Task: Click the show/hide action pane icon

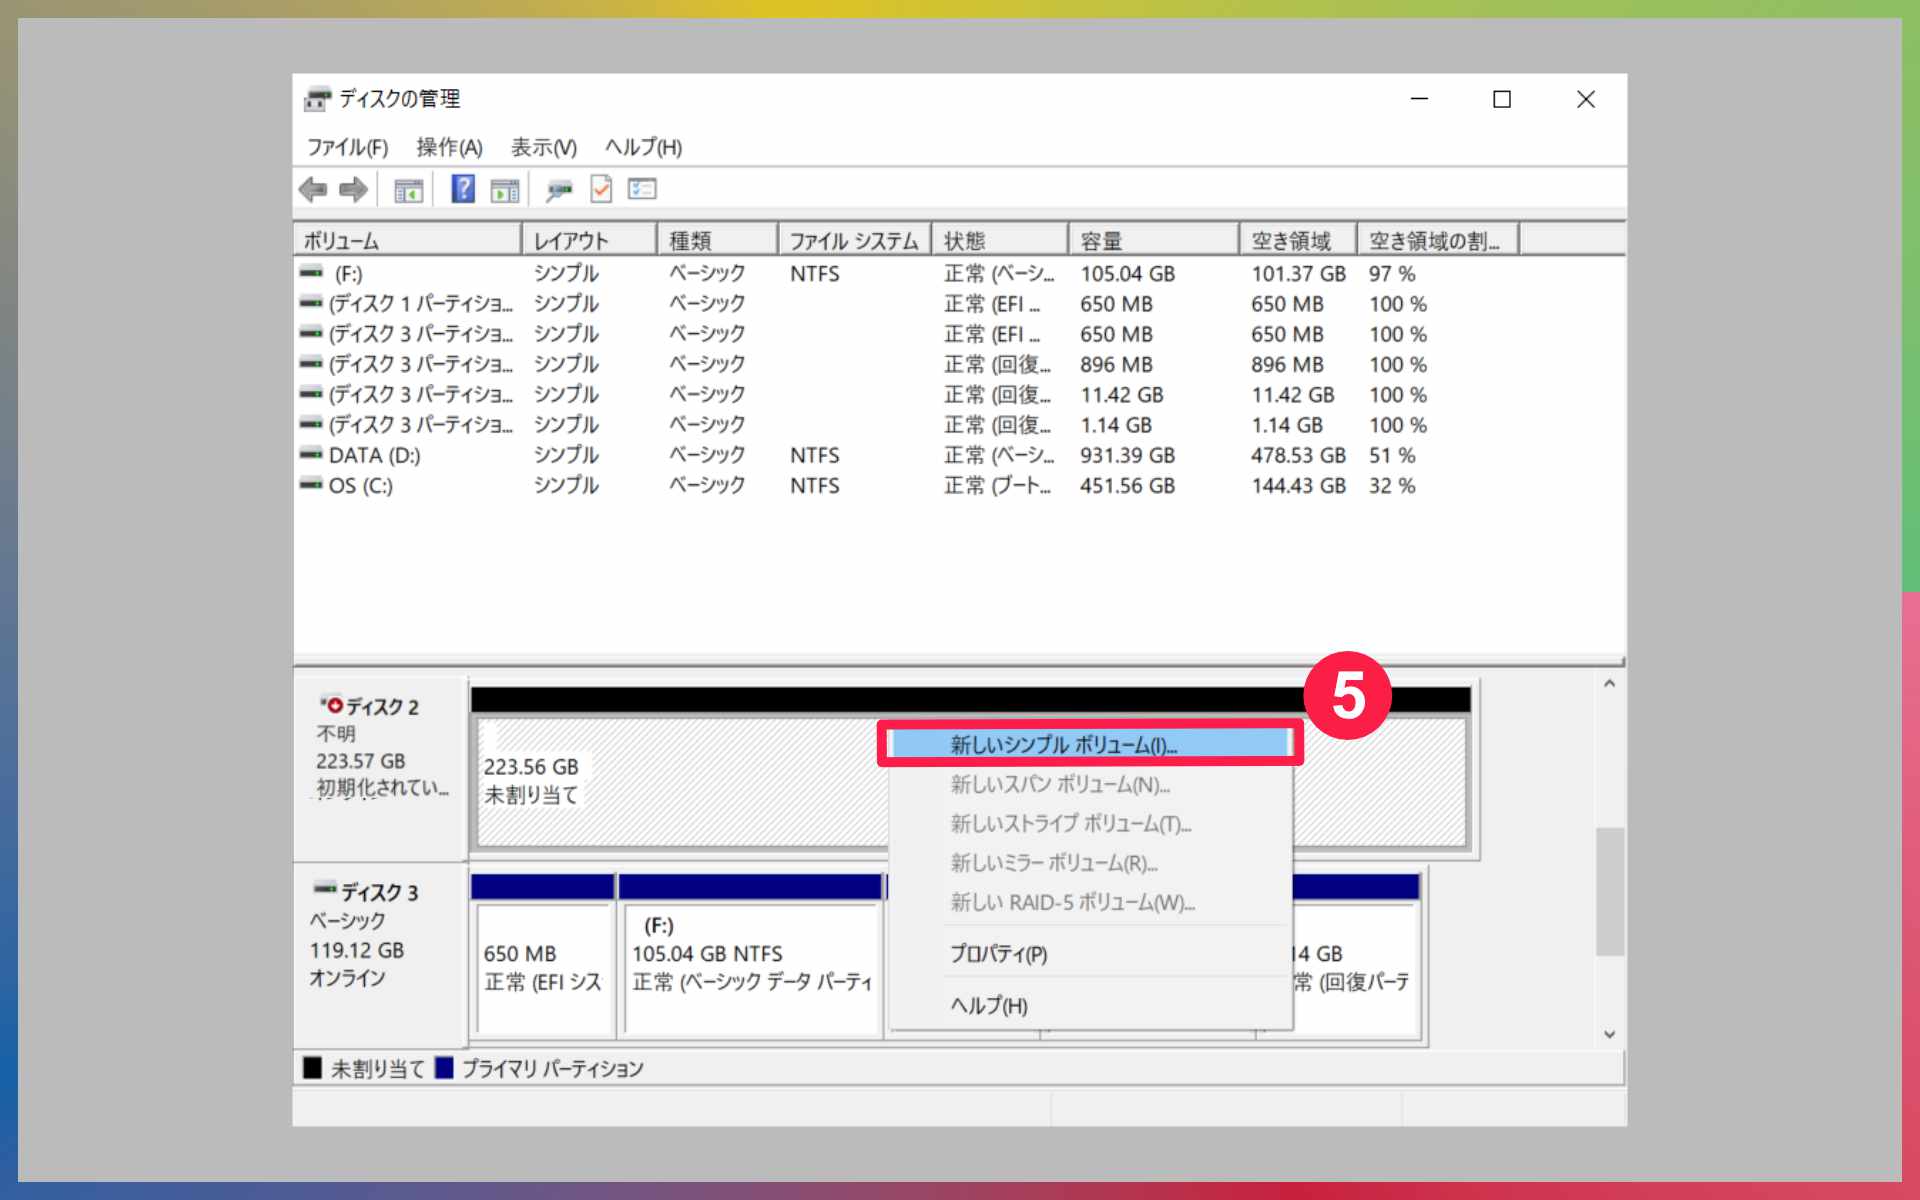Action: click(x=505, y=190)
